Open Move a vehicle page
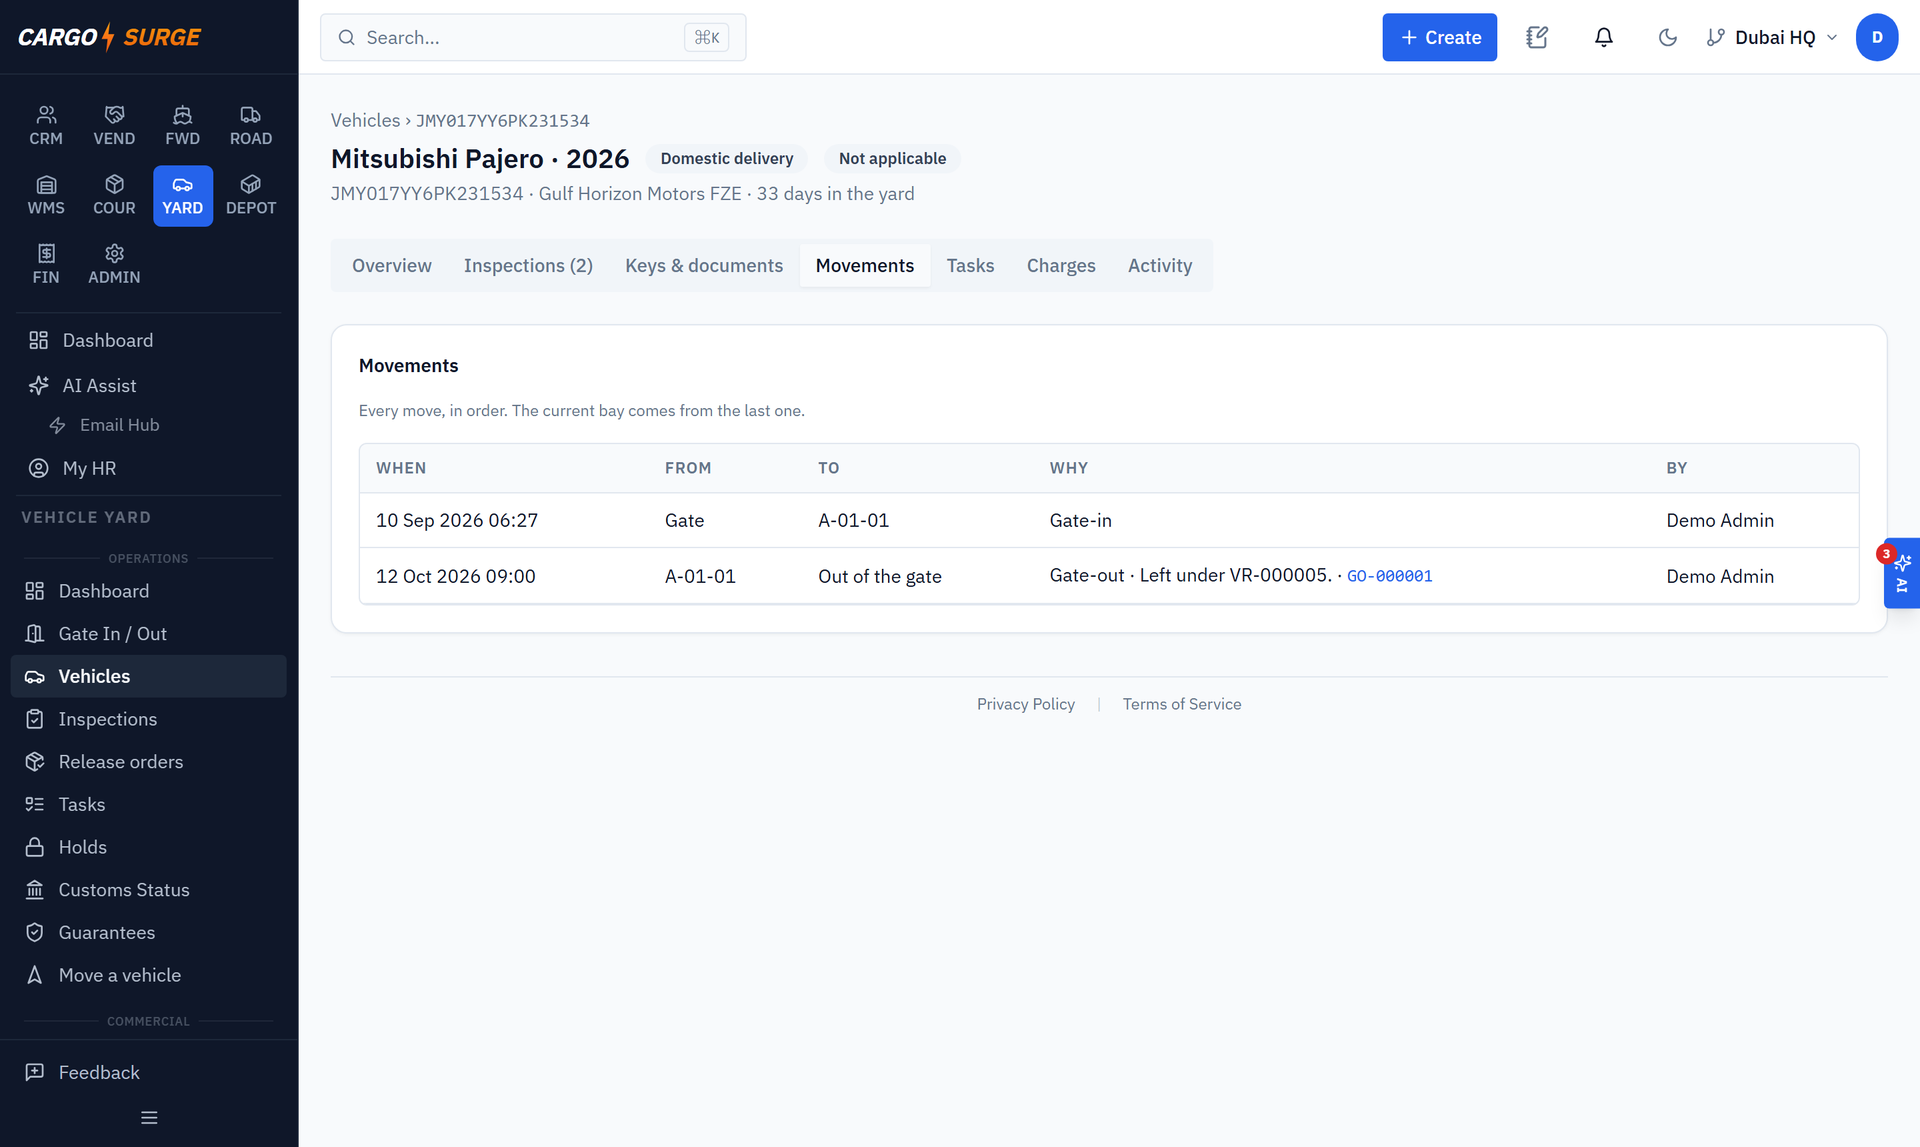This screenshot has width=1920, height=1147. pos(149,975)
